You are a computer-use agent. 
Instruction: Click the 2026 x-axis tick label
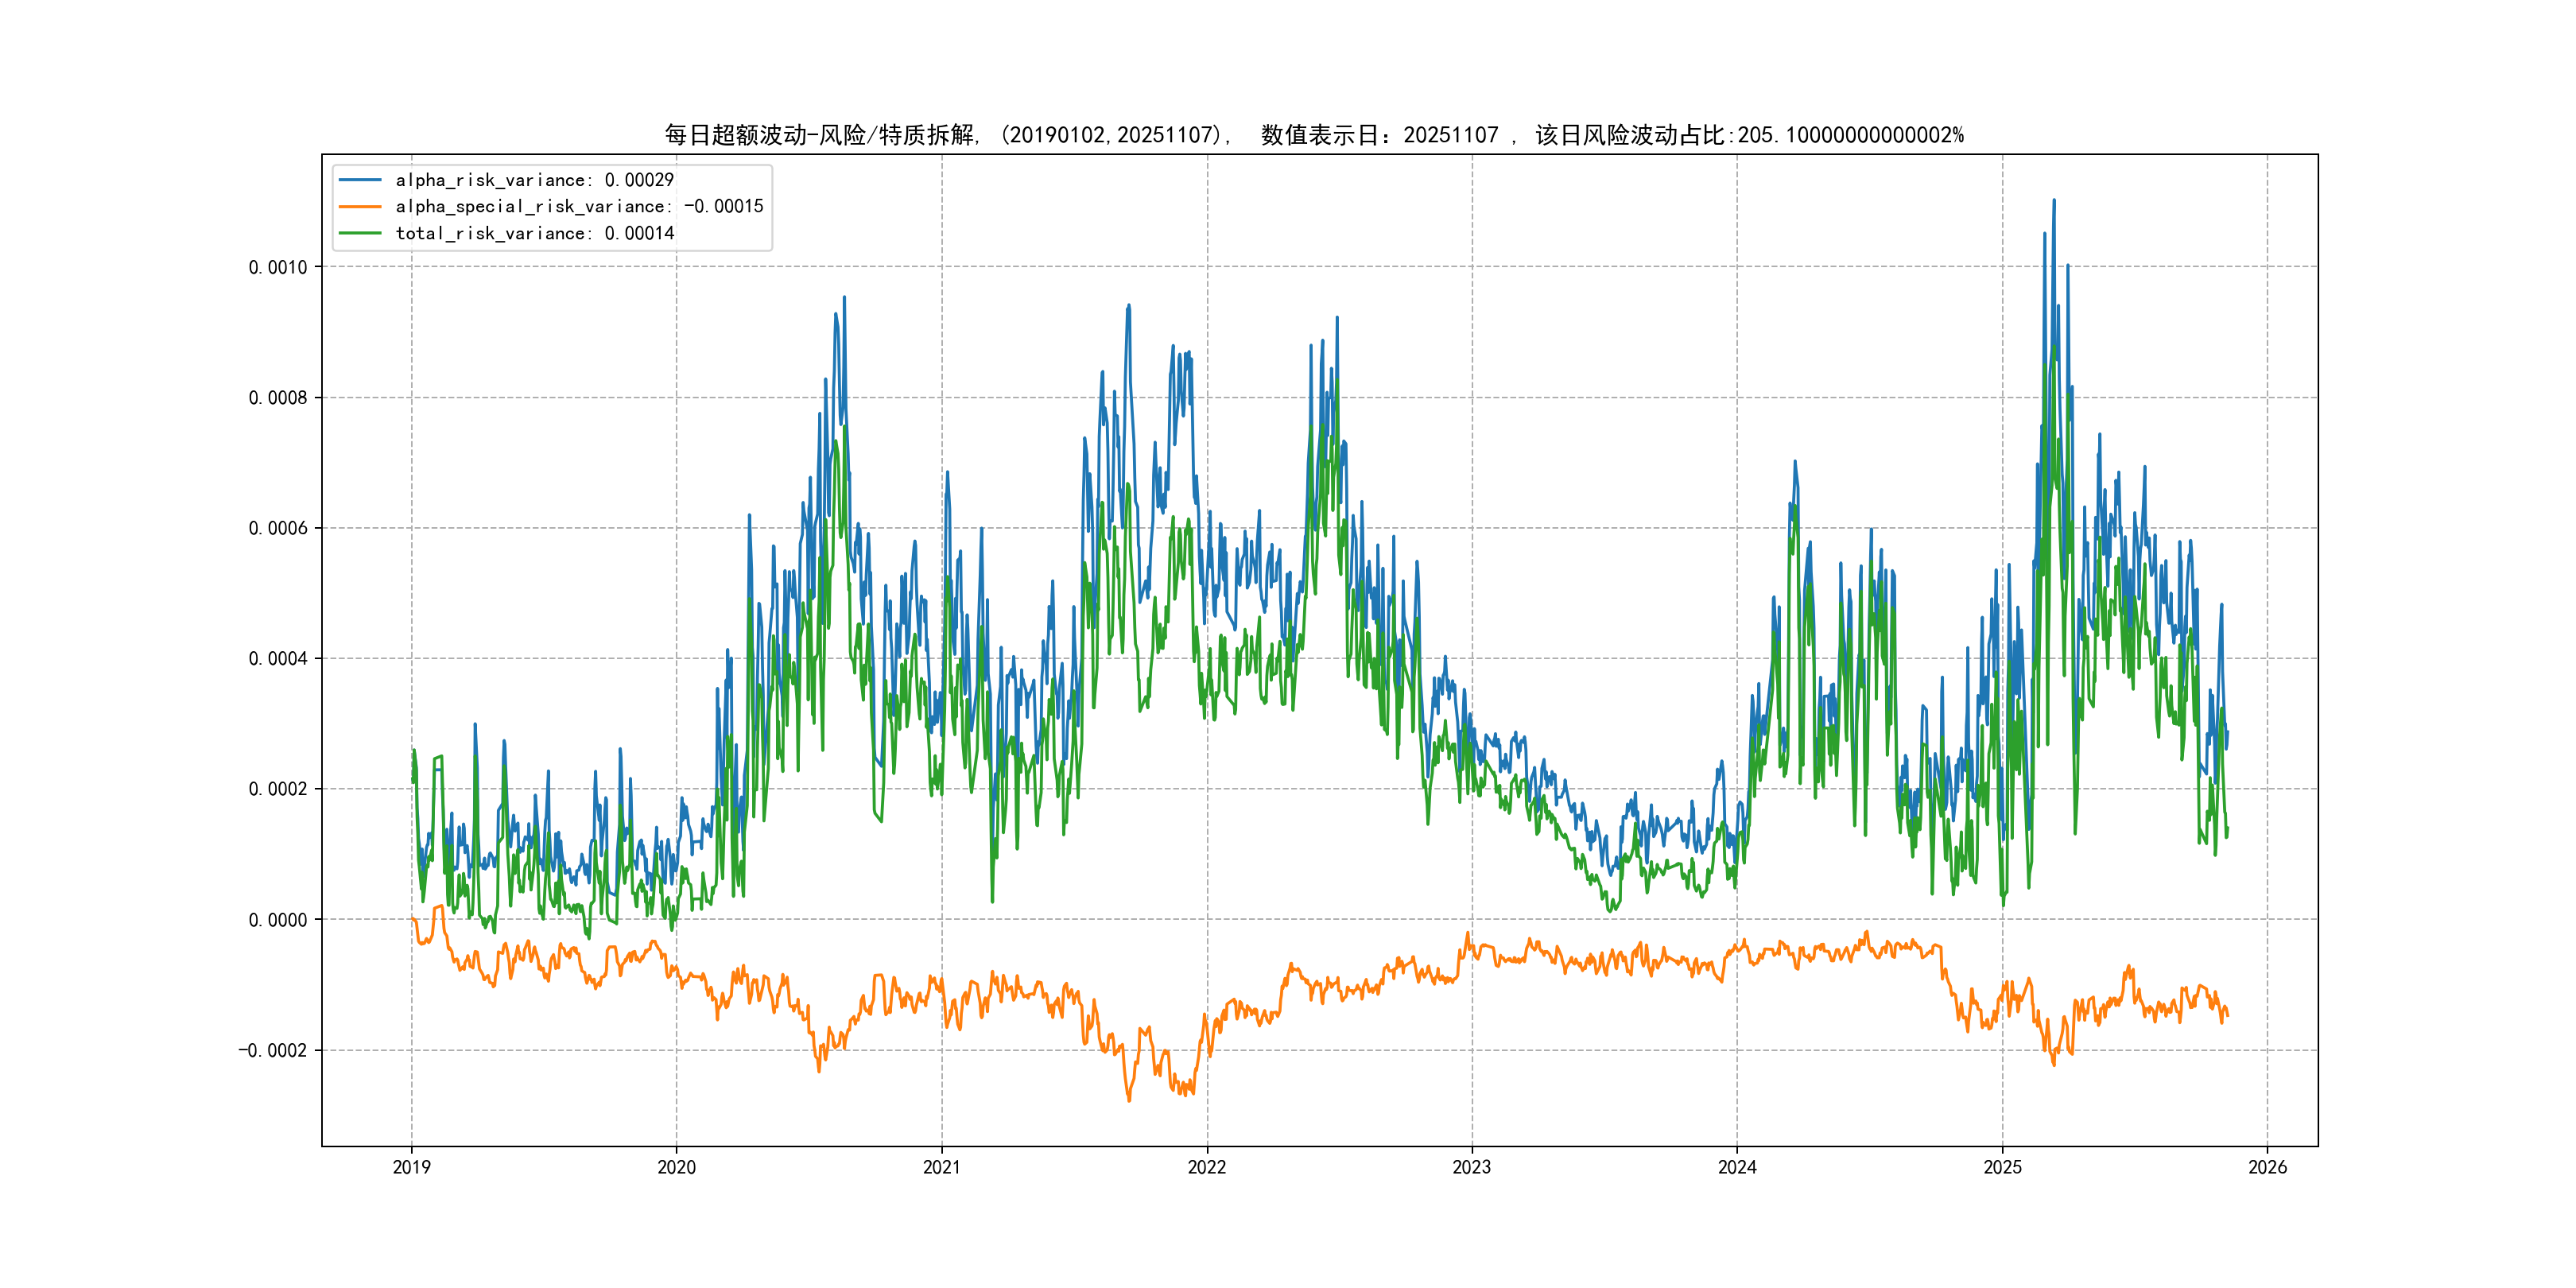click(2267, 1167)
